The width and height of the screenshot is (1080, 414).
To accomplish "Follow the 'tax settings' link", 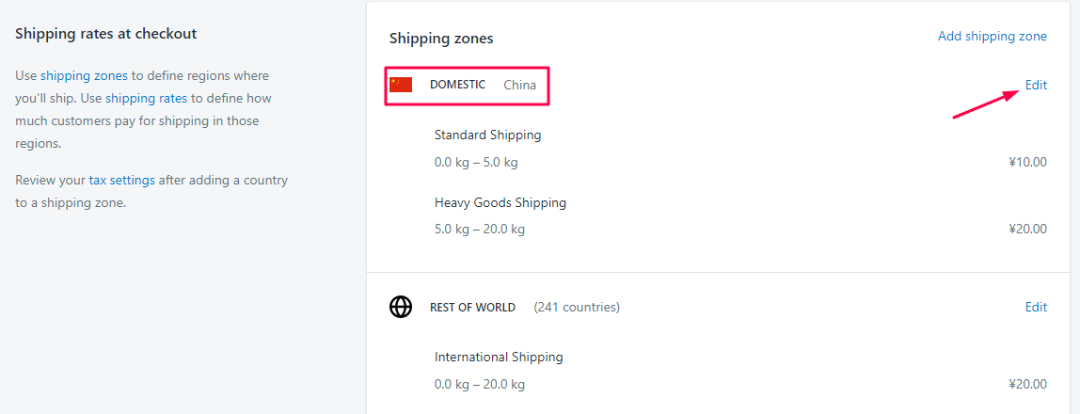I will [122, 180].
